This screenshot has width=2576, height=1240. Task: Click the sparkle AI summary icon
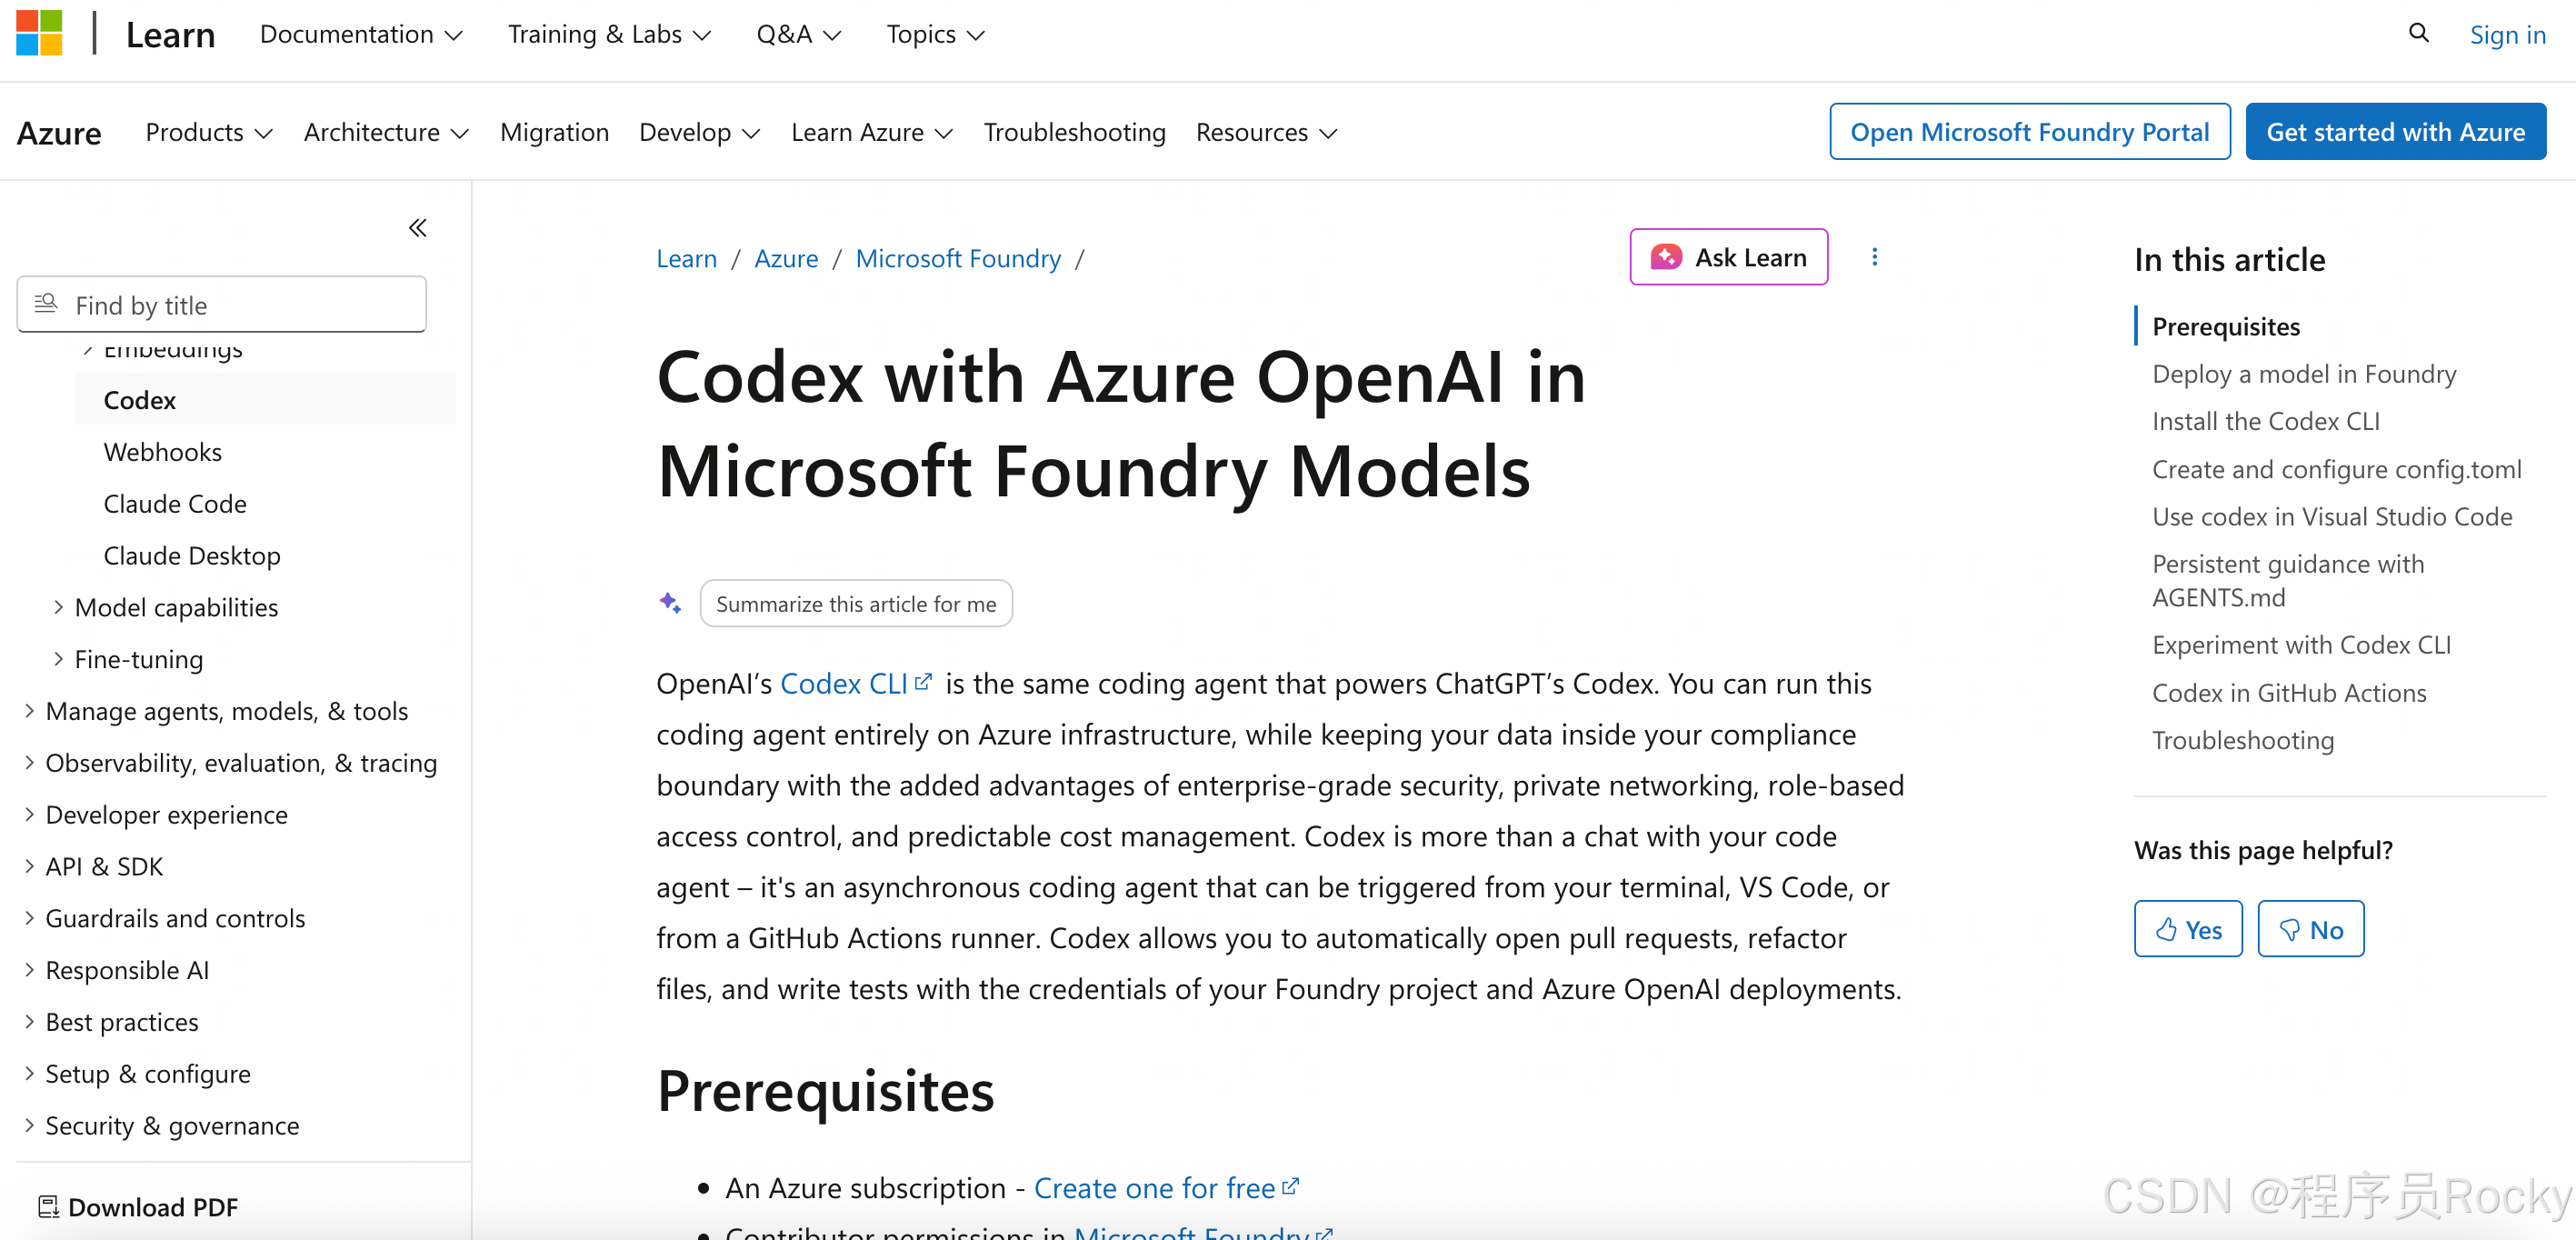[x=670, y=603]
